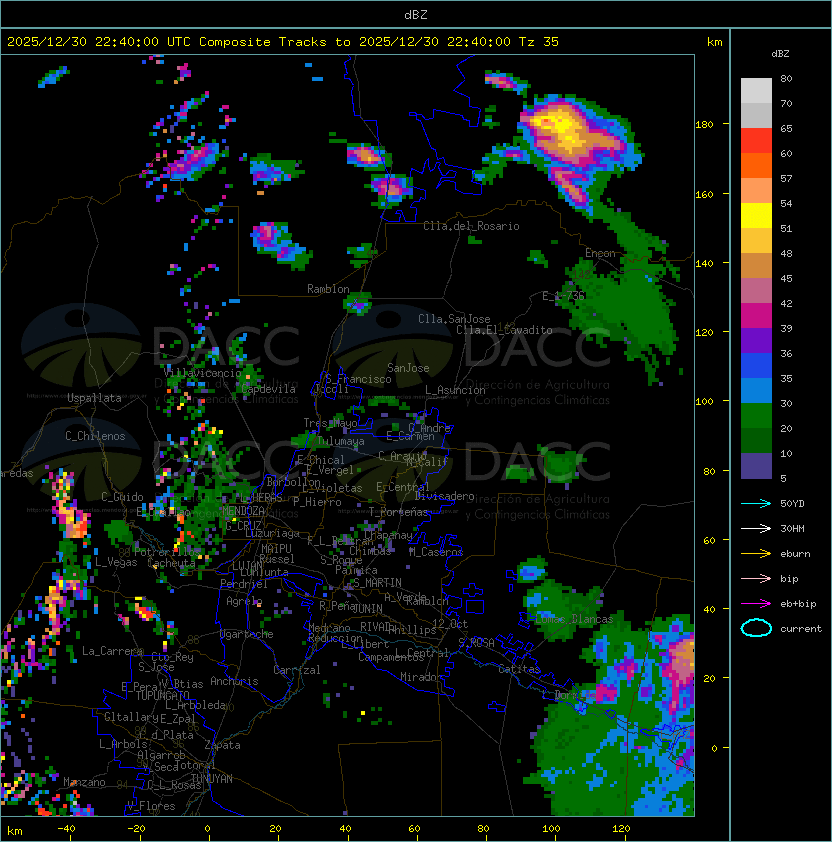
Task: Pick the light blue swatch between 35 and 30
Action: click(756, 390)
